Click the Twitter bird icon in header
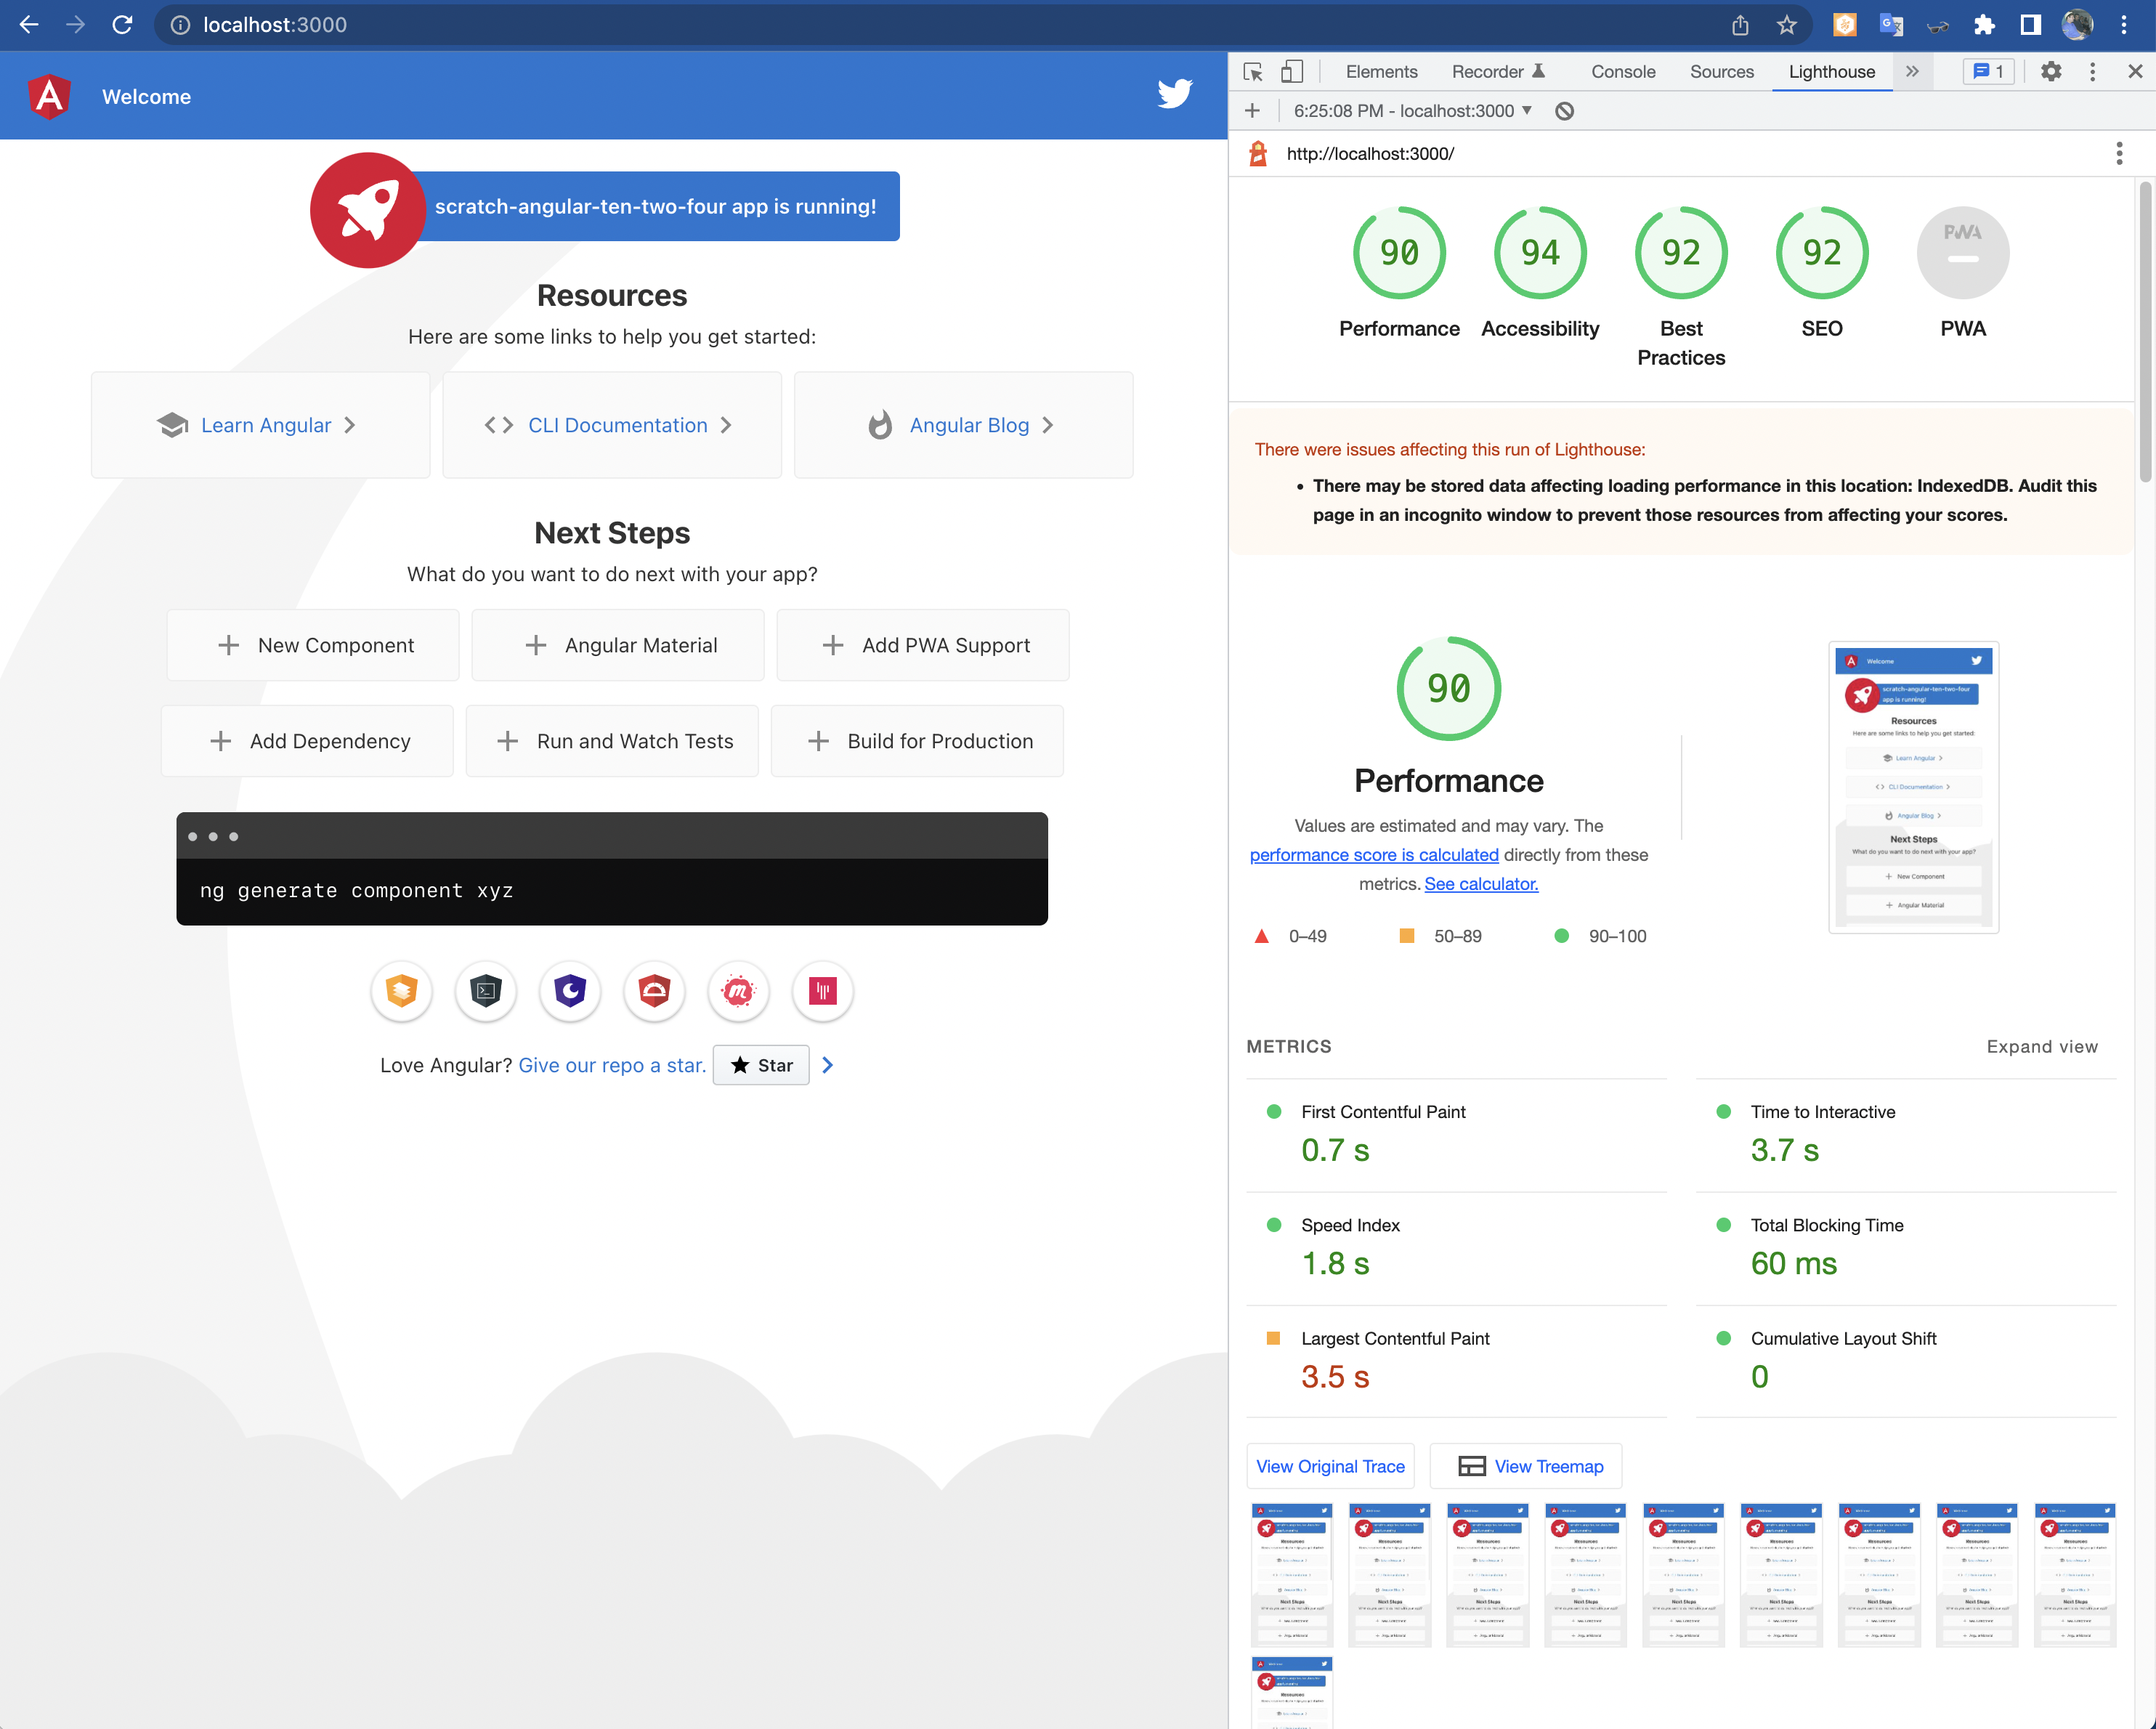The image size is (2156, 1729). [x=1174, y=94]
